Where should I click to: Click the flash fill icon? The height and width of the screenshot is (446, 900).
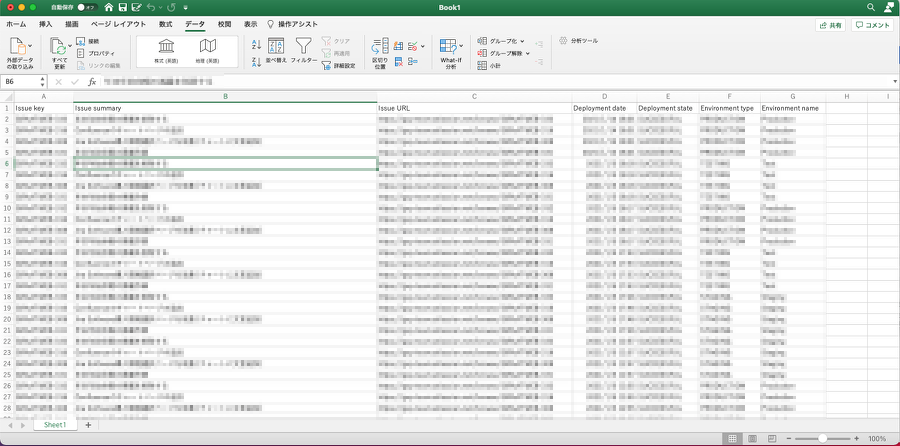[x=398, y=46]
